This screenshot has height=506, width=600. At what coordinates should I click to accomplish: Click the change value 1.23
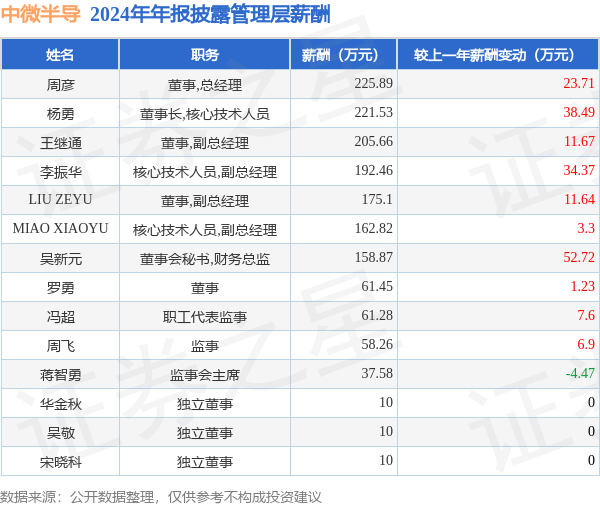(583, 286)
